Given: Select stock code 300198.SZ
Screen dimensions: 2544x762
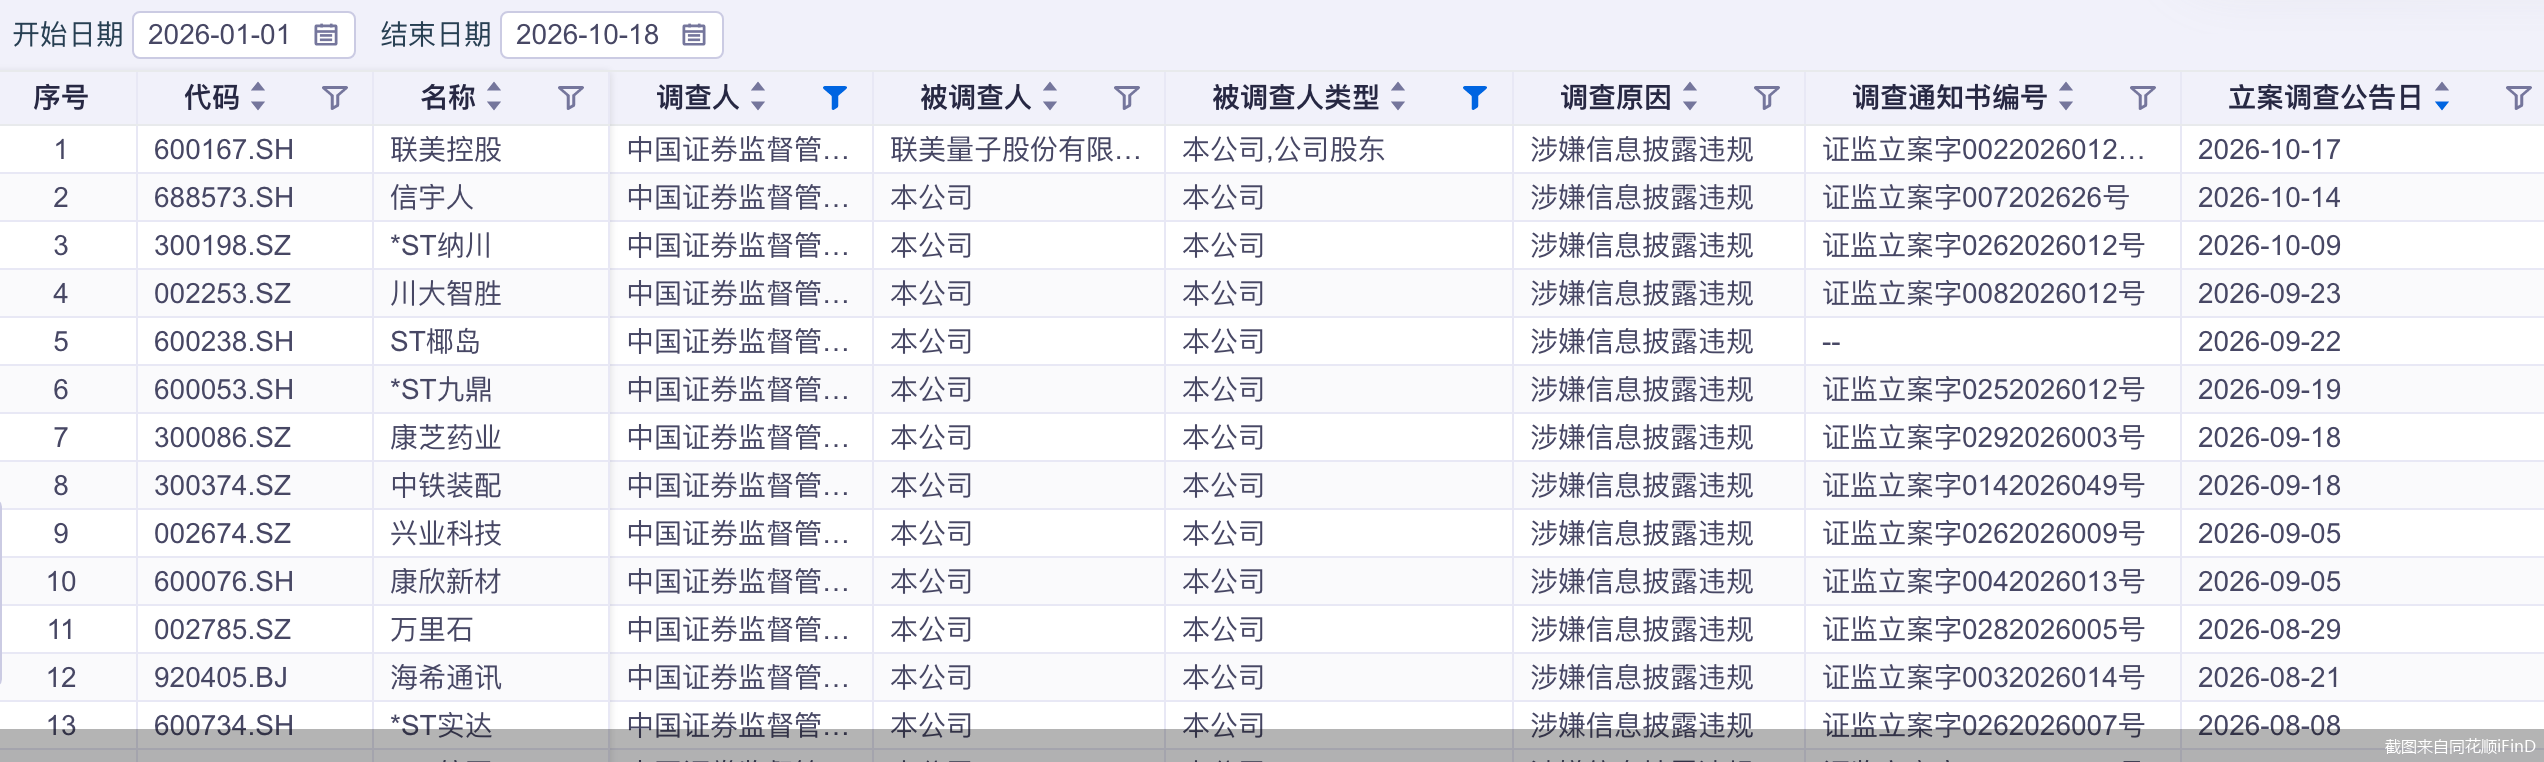Looking at the screenshot, I should point(223,246).
